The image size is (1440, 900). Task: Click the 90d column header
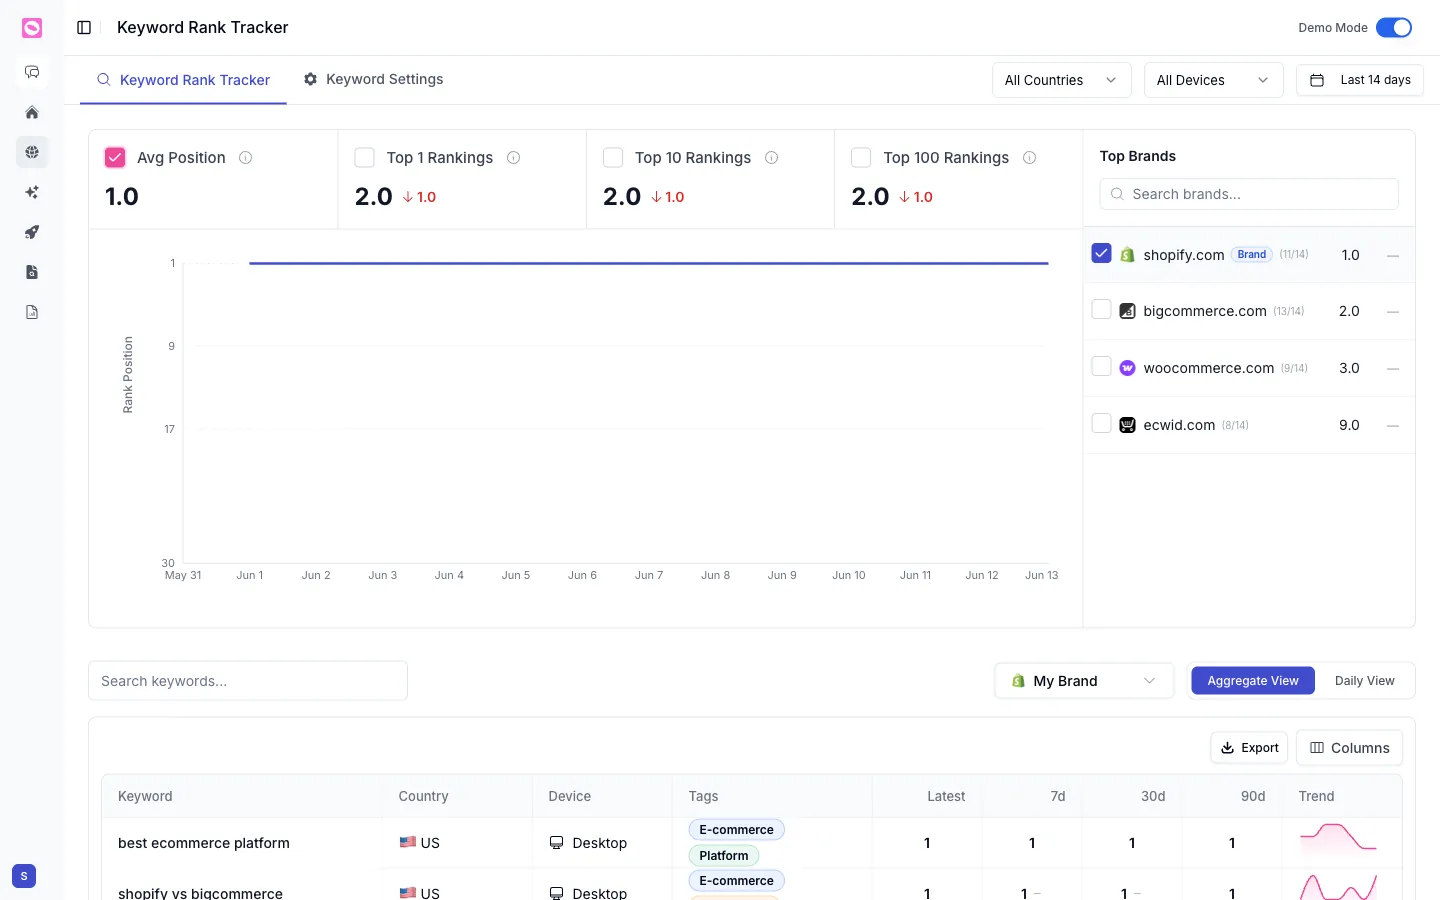tap(1253, 797)
